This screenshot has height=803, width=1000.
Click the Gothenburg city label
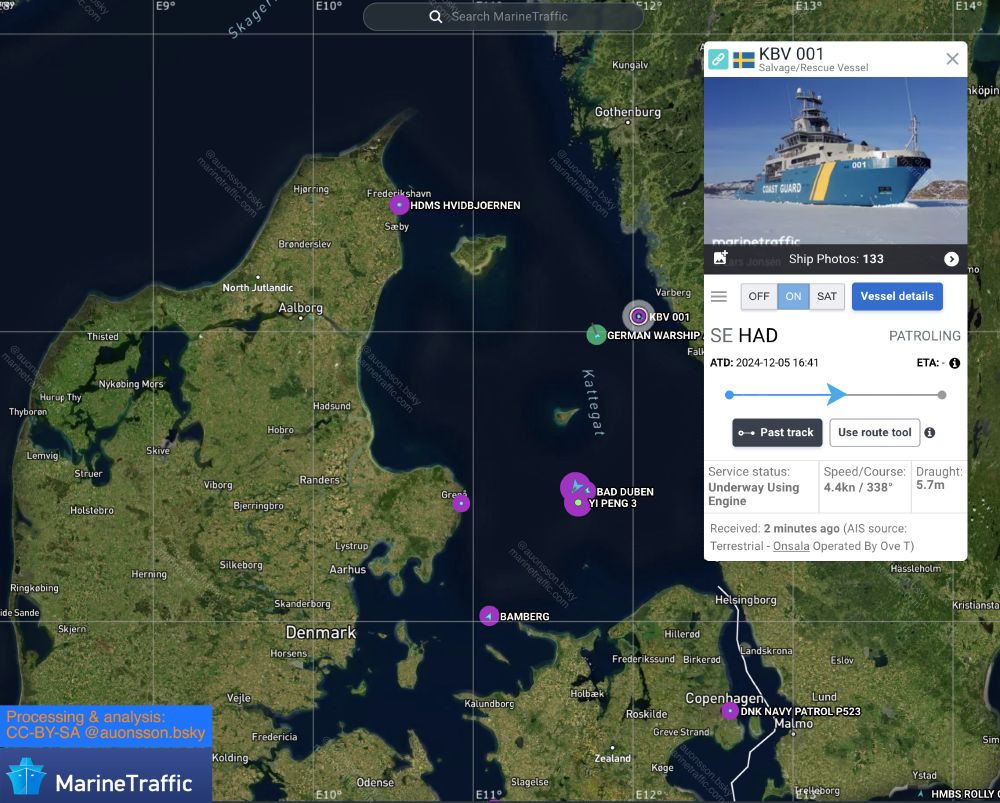(x=628, y=112)
